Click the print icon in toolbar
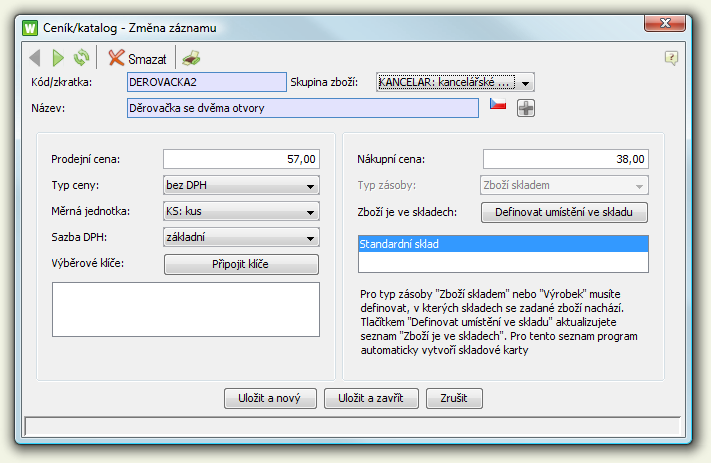 pos(191,58)
